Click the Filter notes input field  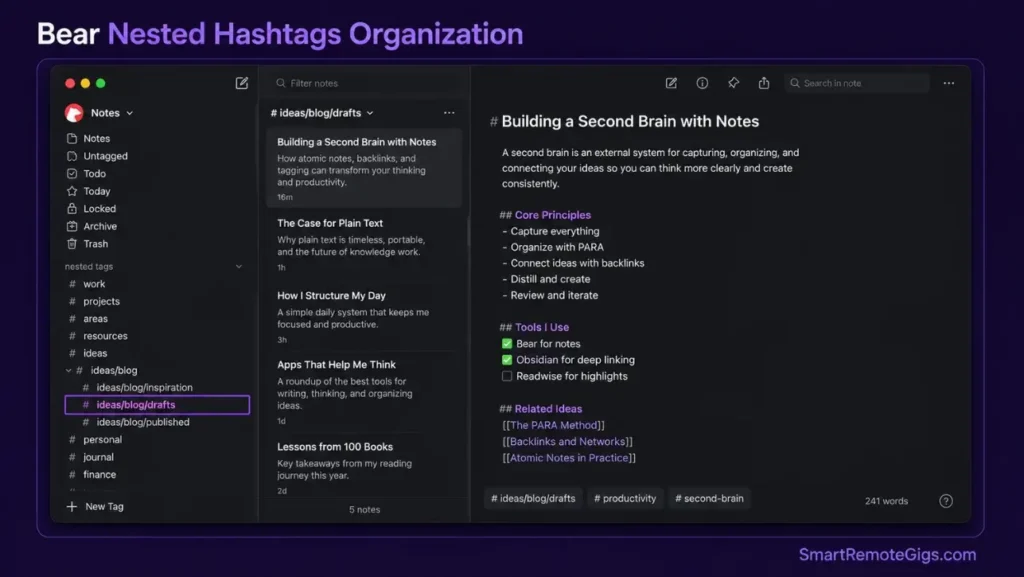pos(366,83)
